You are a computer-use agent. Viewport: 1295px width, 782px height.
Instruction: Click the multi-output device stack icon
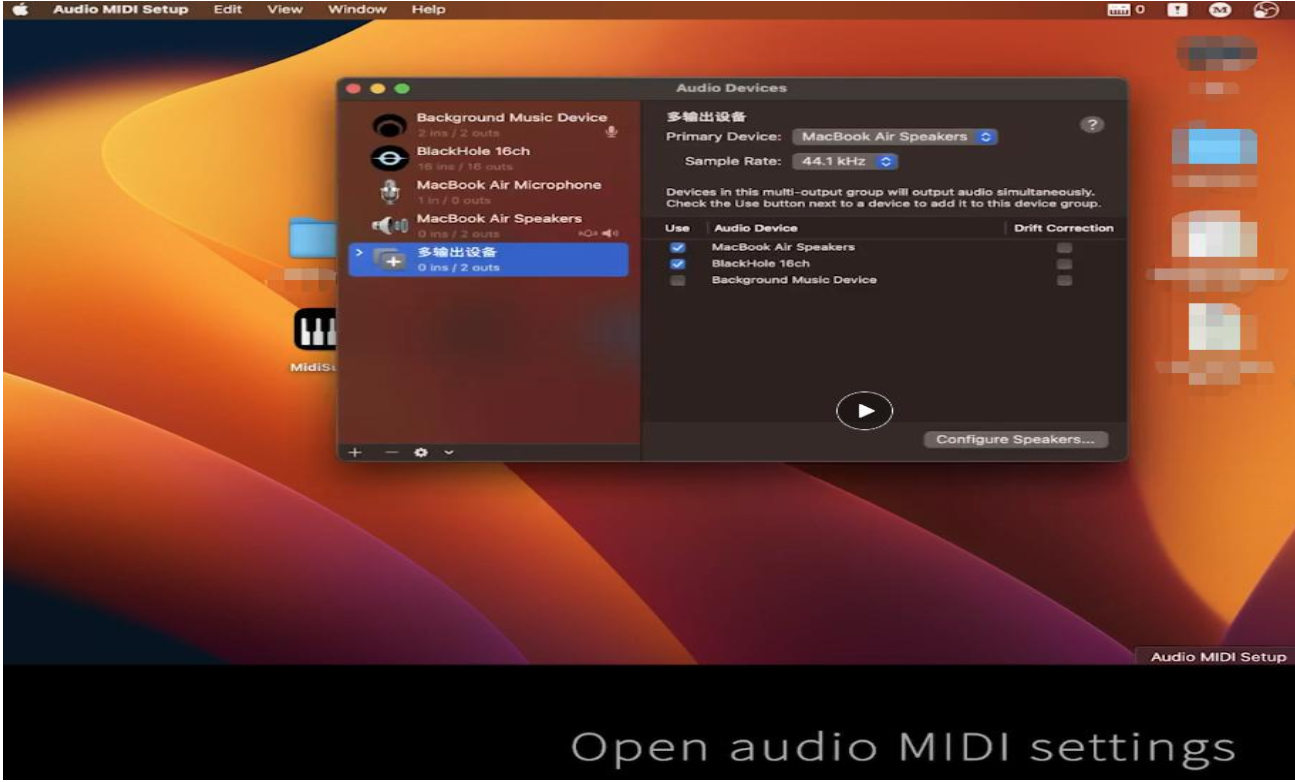point(389,260)
